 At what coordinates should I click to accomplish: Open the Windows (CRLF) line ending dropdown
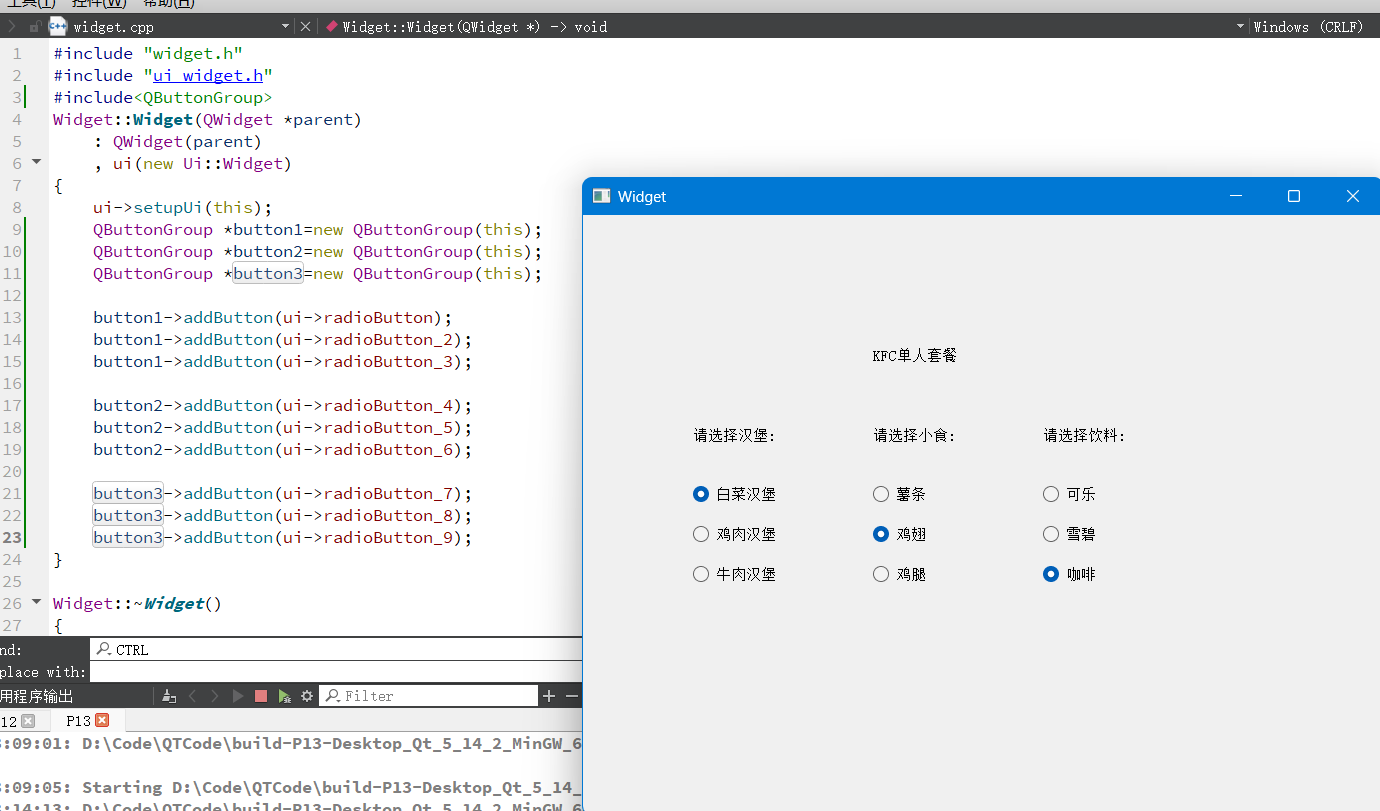(1313, 27)
